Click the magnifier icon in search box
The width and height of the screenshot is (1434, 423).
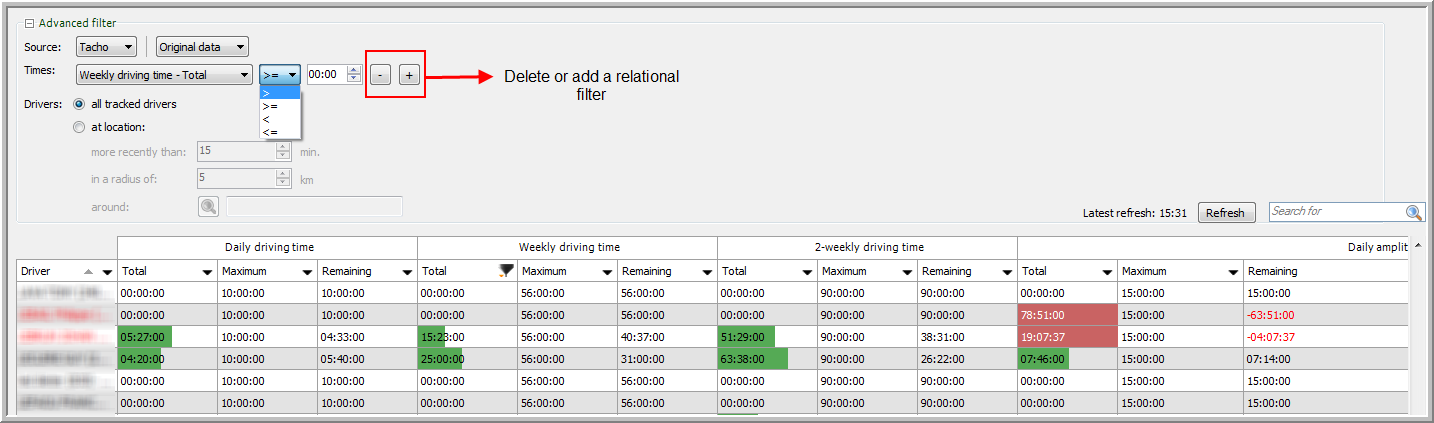(x=1413, y=212)
